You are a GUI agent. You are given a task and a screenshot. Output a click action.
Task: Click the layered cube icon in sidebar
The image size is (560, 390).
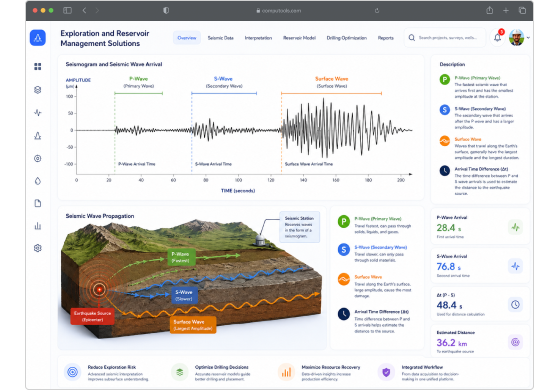point(38,90)
